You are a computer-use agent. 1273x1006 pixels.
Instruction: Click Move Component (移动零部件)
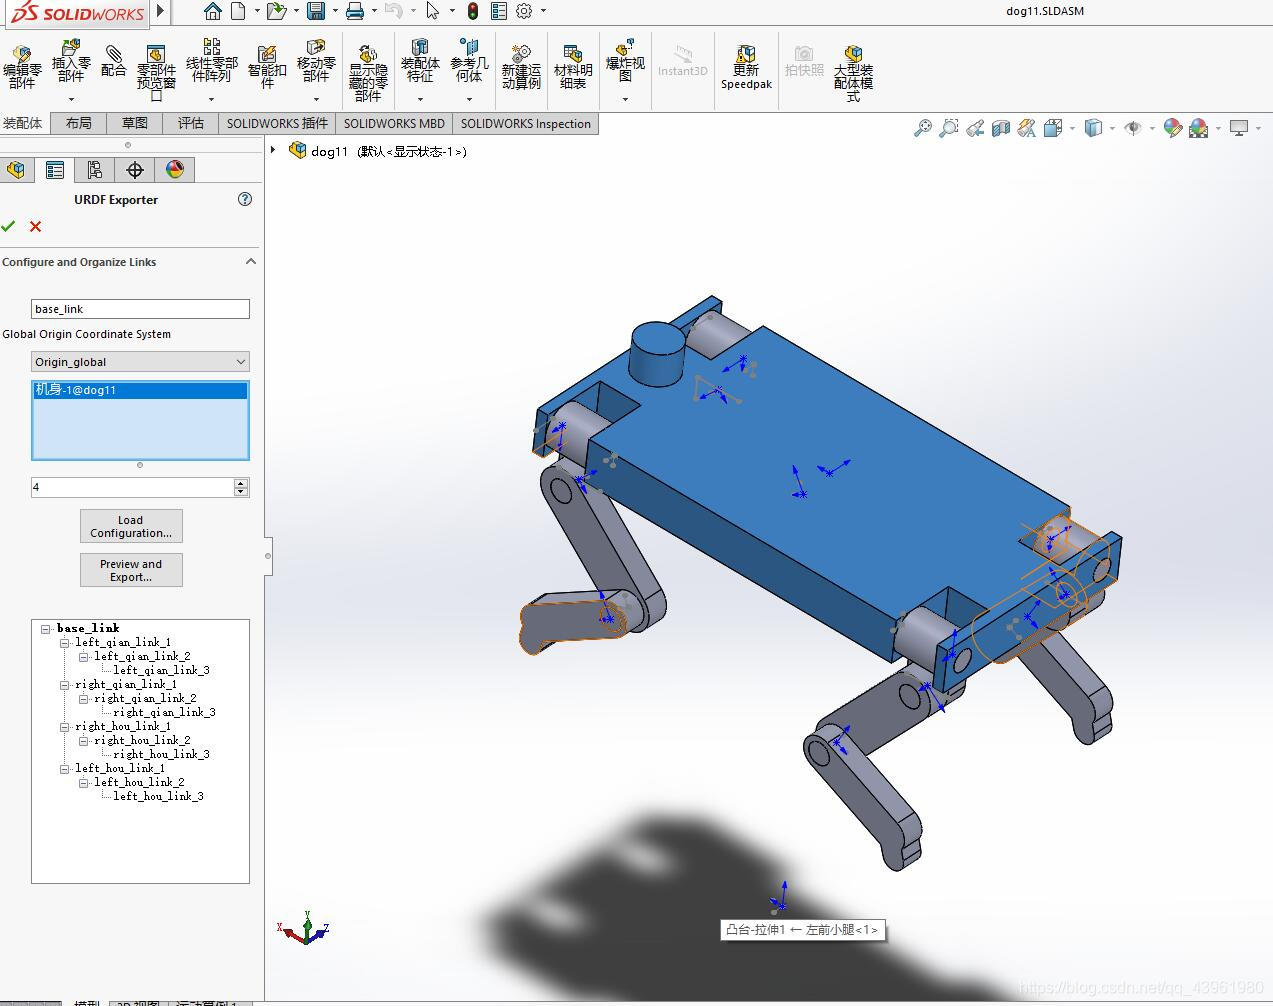(x=316, y=62)
